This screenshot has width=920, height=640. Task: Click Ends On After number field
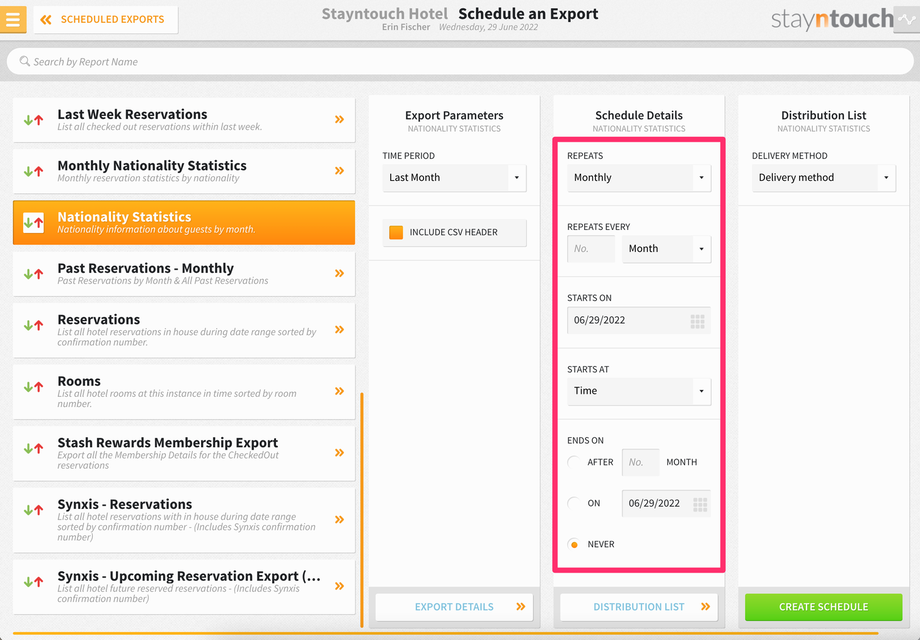[640, 462]
